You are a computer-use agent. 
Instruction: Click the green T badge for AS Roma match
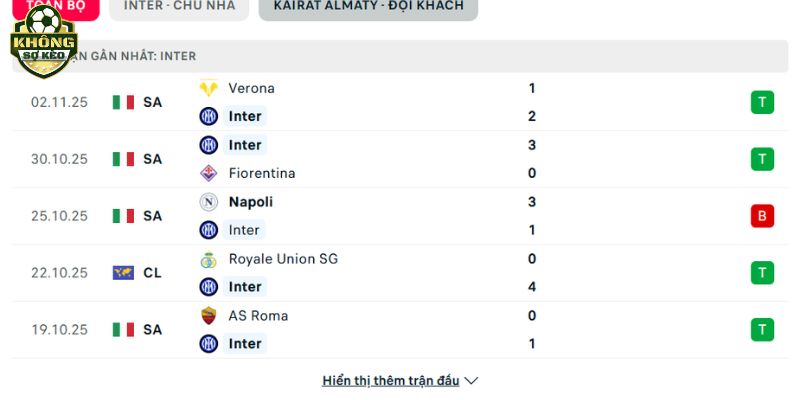pos(762,330)
